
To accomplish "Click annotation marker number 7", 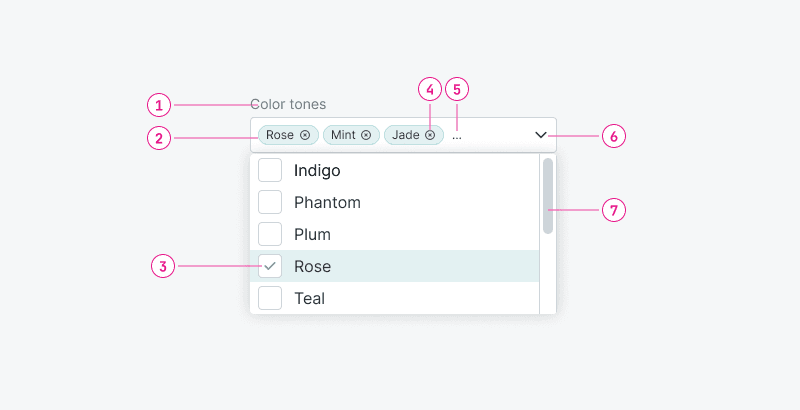I will (x=614, y=210).
